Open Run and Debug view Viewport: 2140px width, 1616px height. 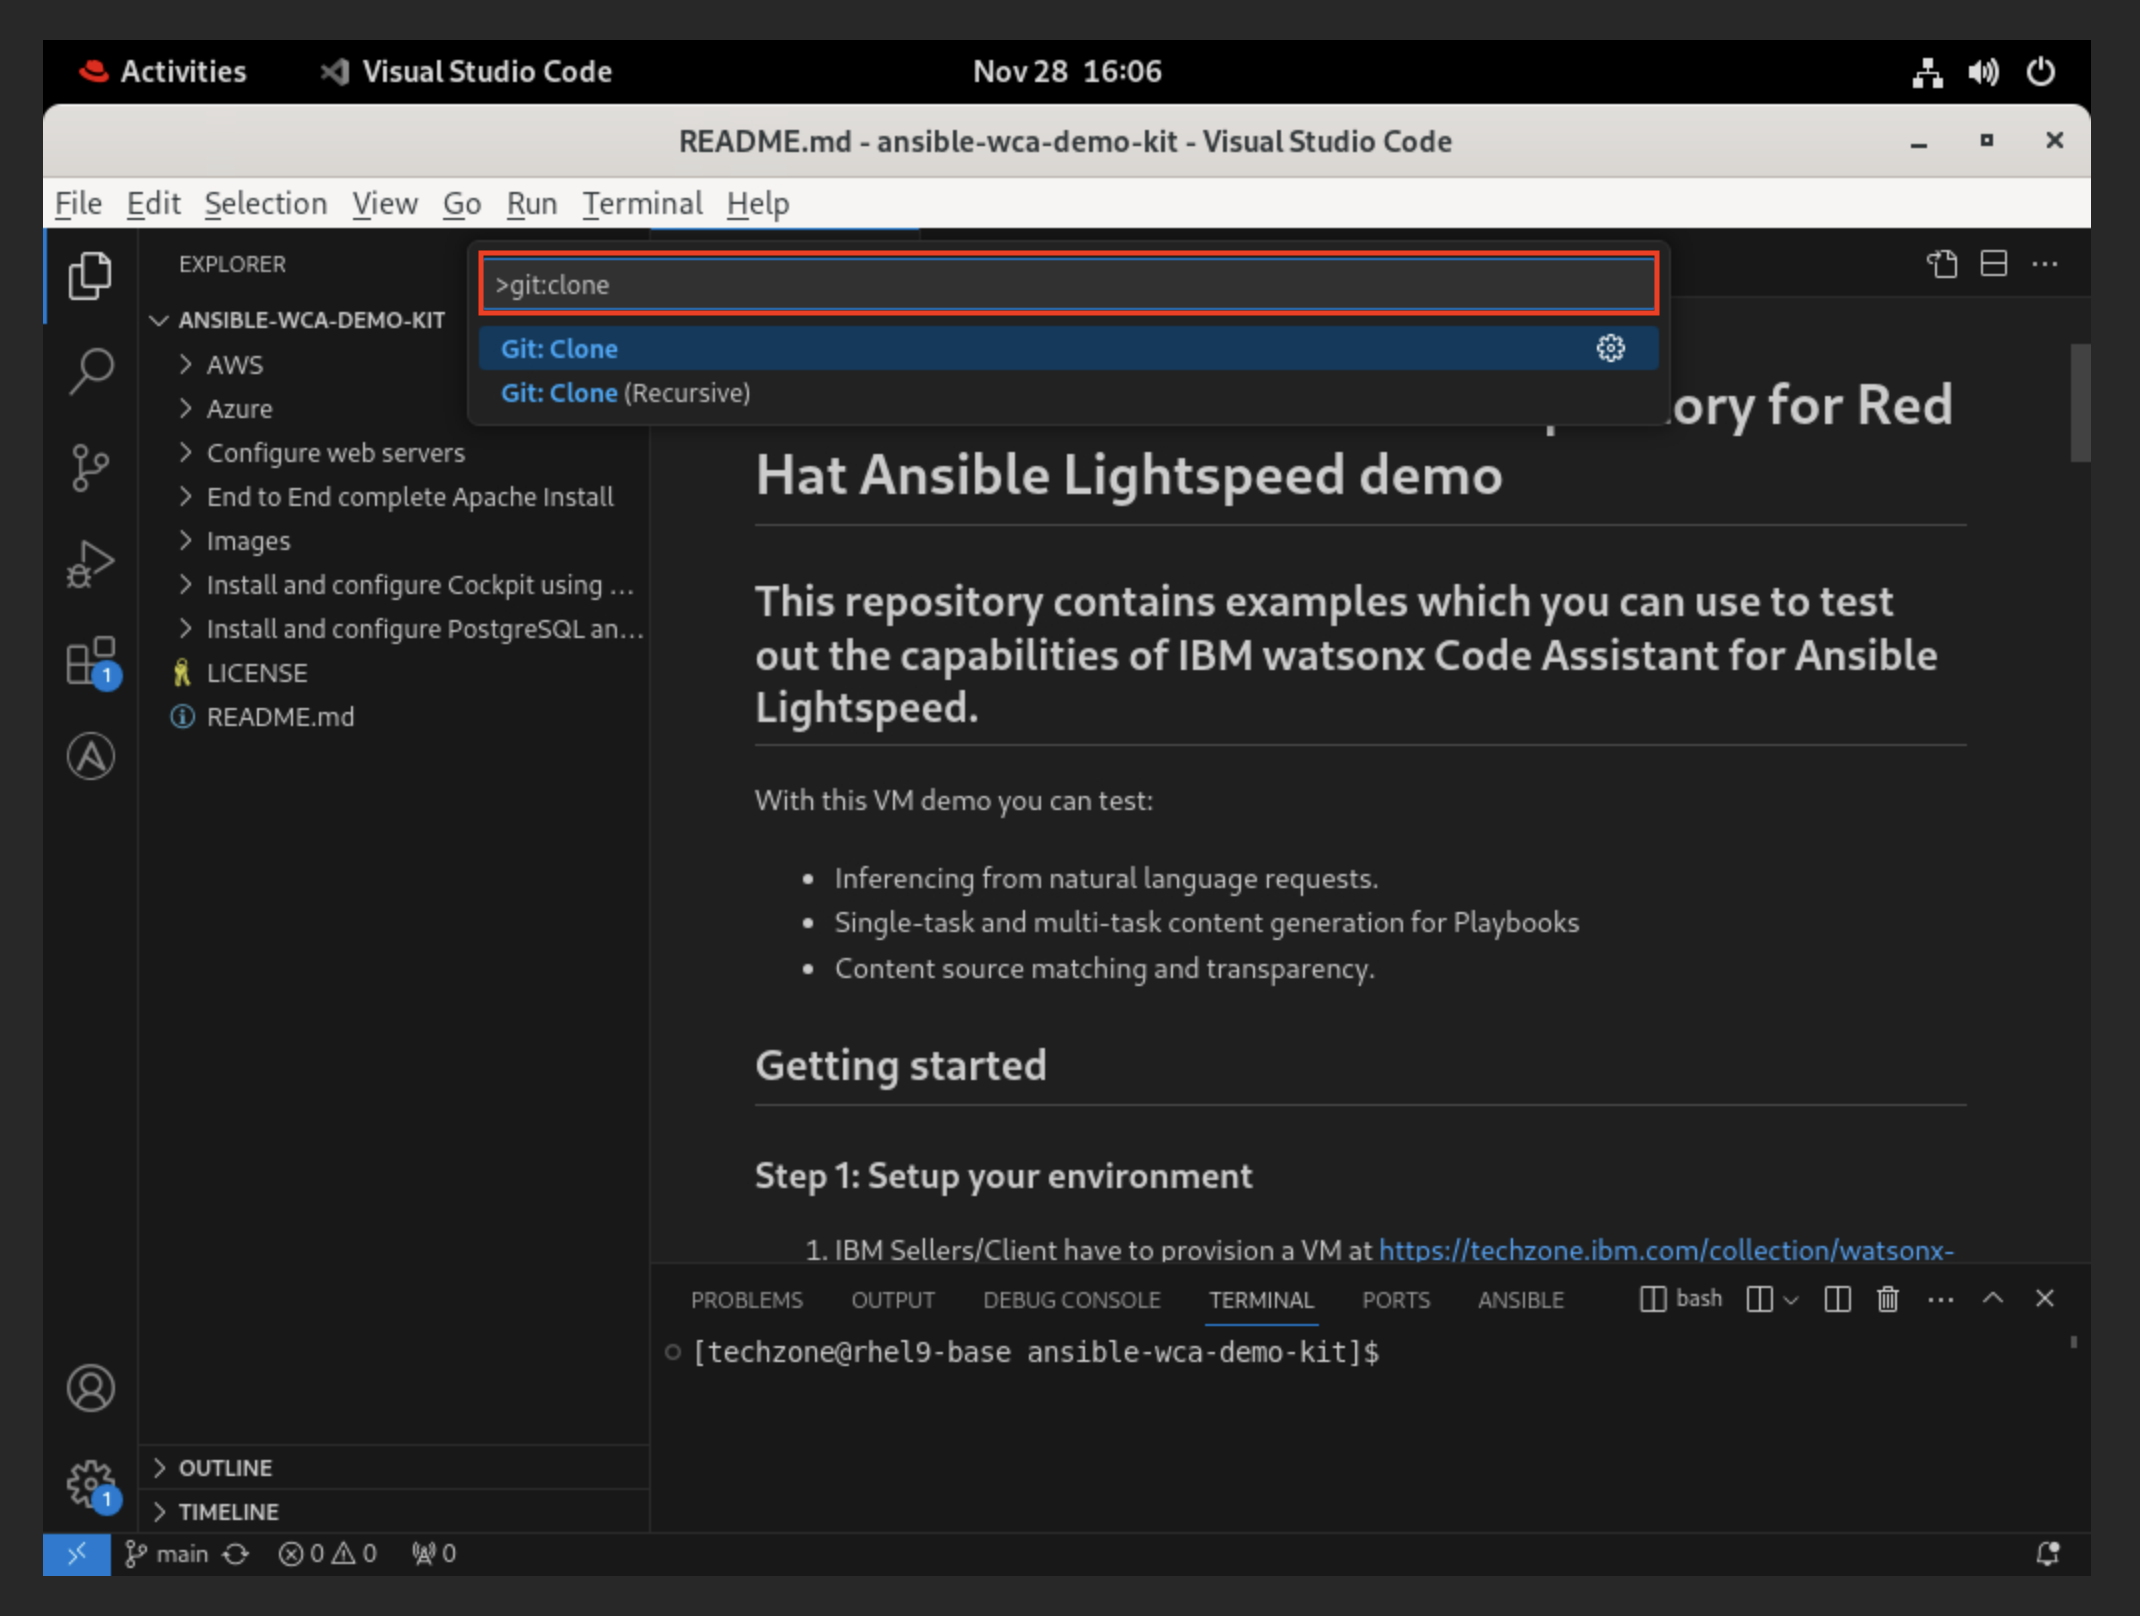90,563
